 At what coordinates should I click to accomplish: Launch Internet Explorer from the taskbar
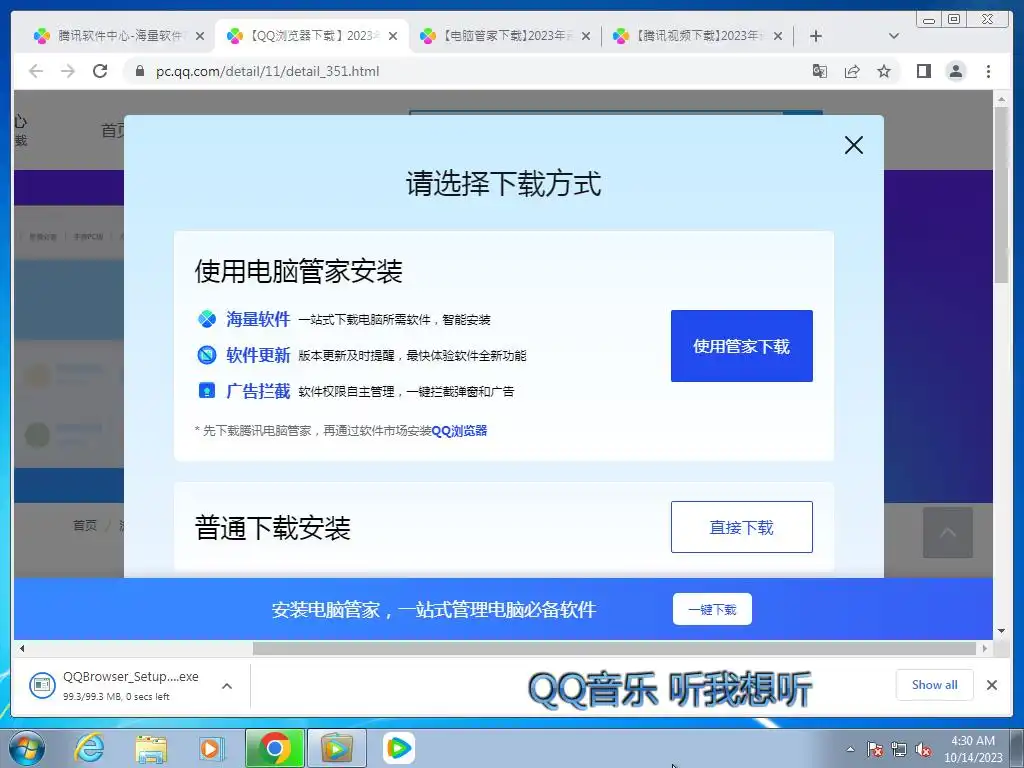click(x=89, y=748)
